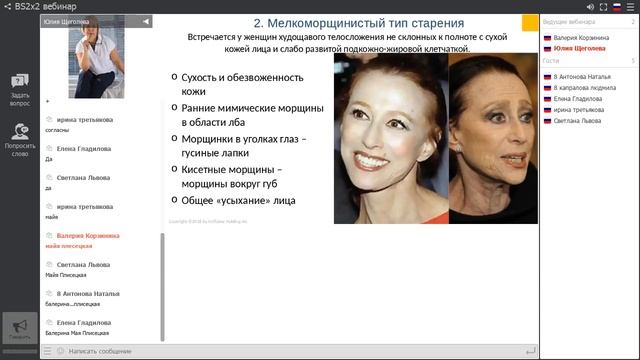This screenshot has width=640, height=360.
Task: Click the presenter video thumbnail
Action: pos(96,57)
